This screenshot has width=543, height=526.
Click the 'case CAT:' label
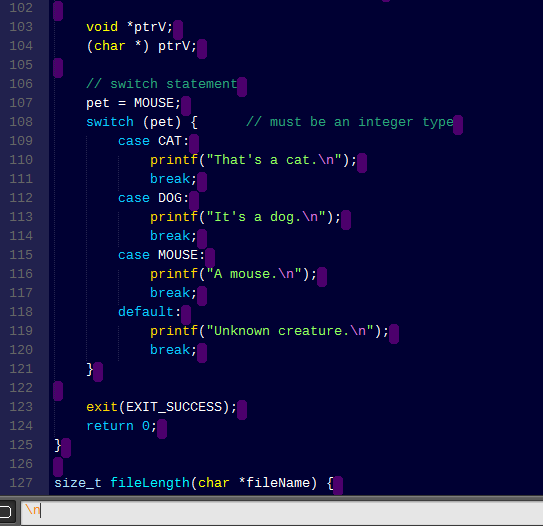click(x=153, y=141)
